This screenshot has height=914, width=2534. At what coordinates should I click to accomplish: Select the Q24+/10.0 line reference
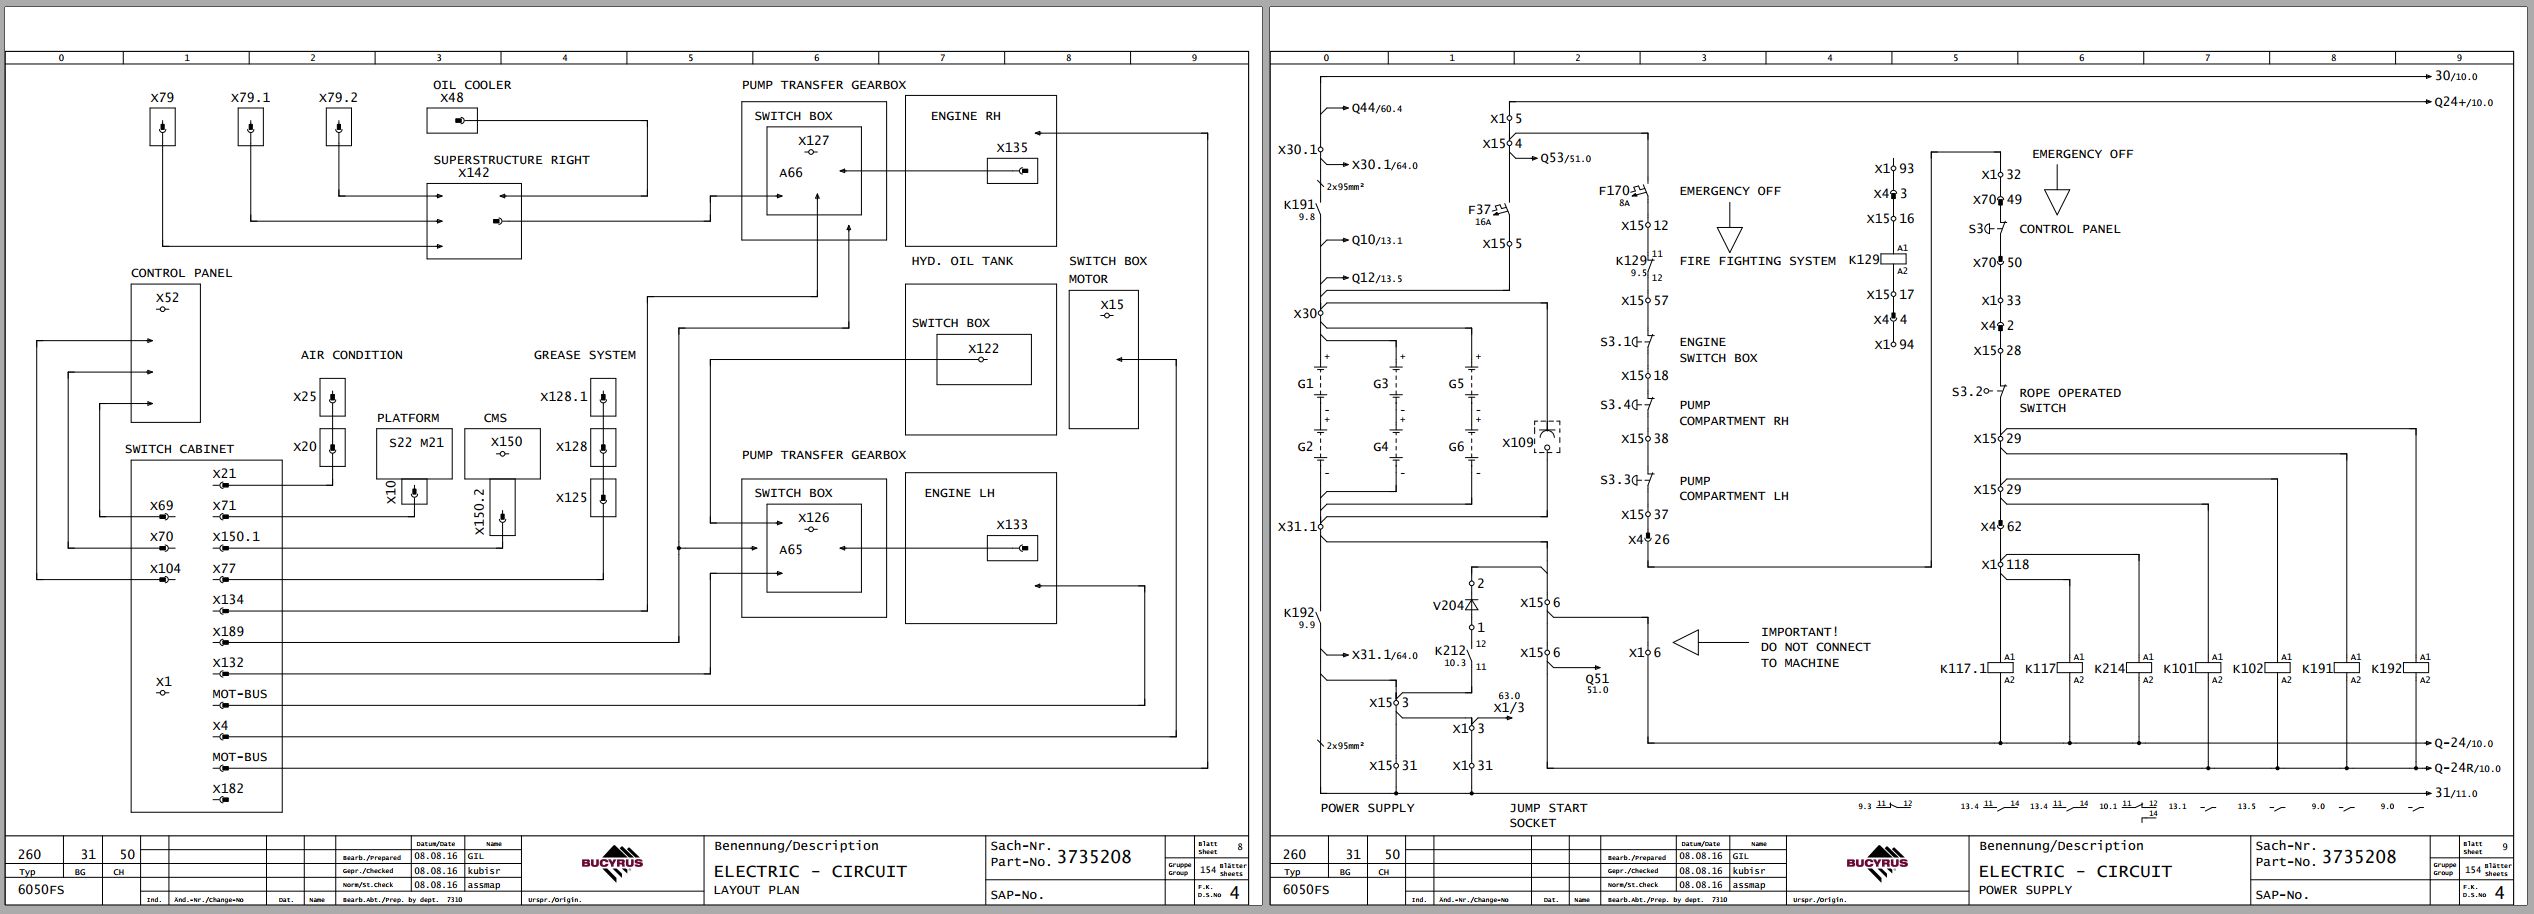[2463, 102]
